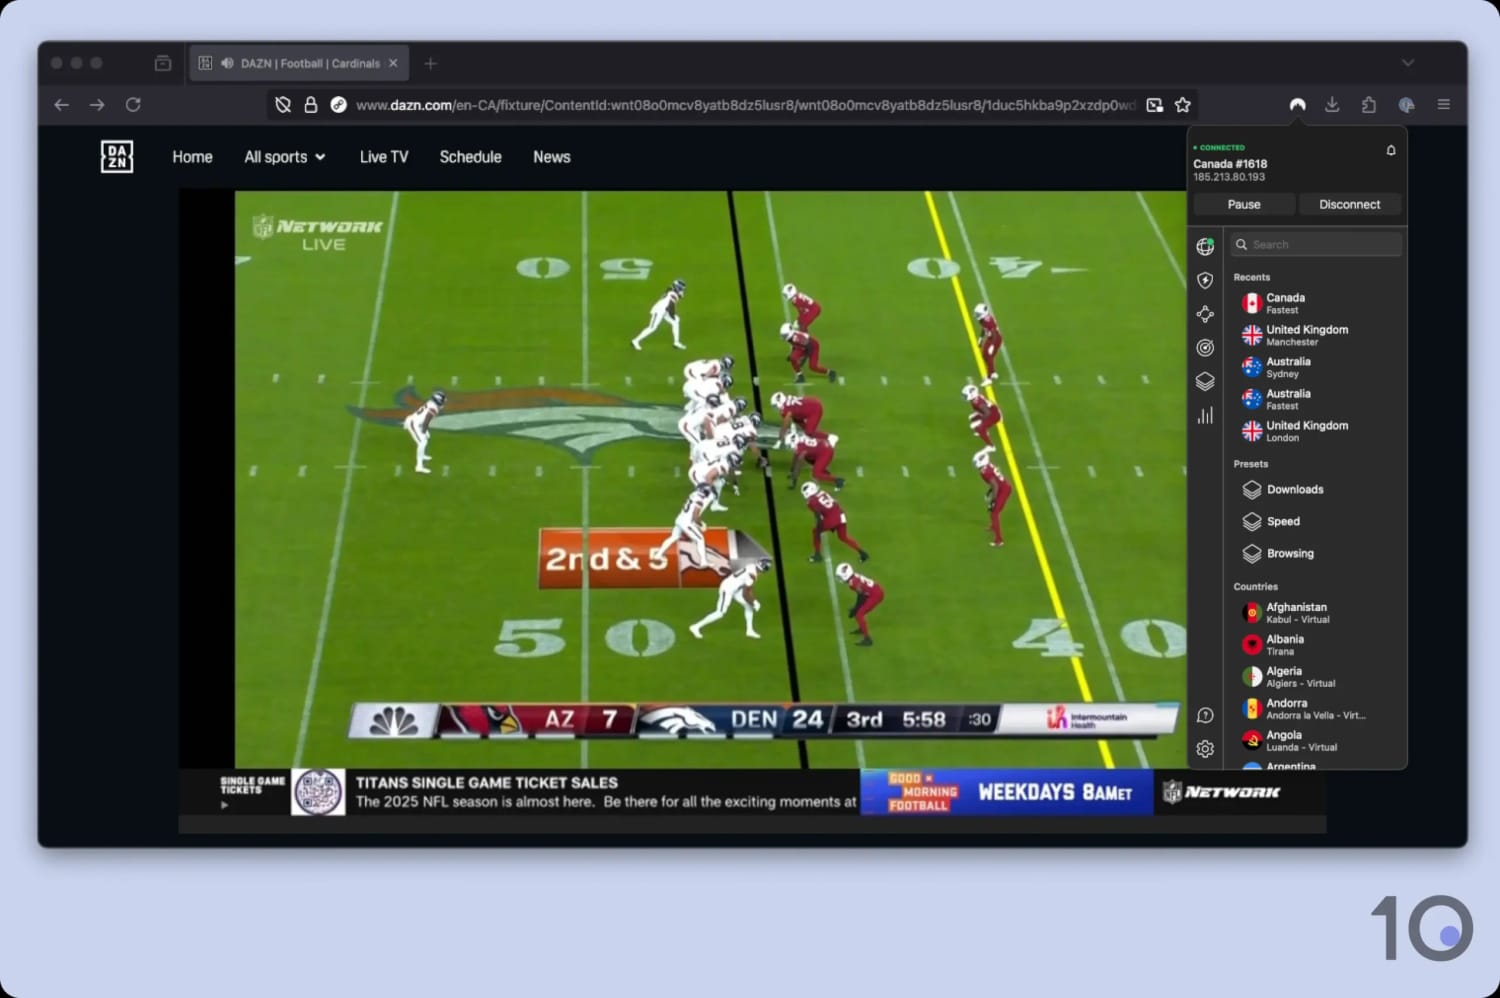Screen dimensions: 1500x998
Task: Select the Speed preset
Action: (1316, 521)
